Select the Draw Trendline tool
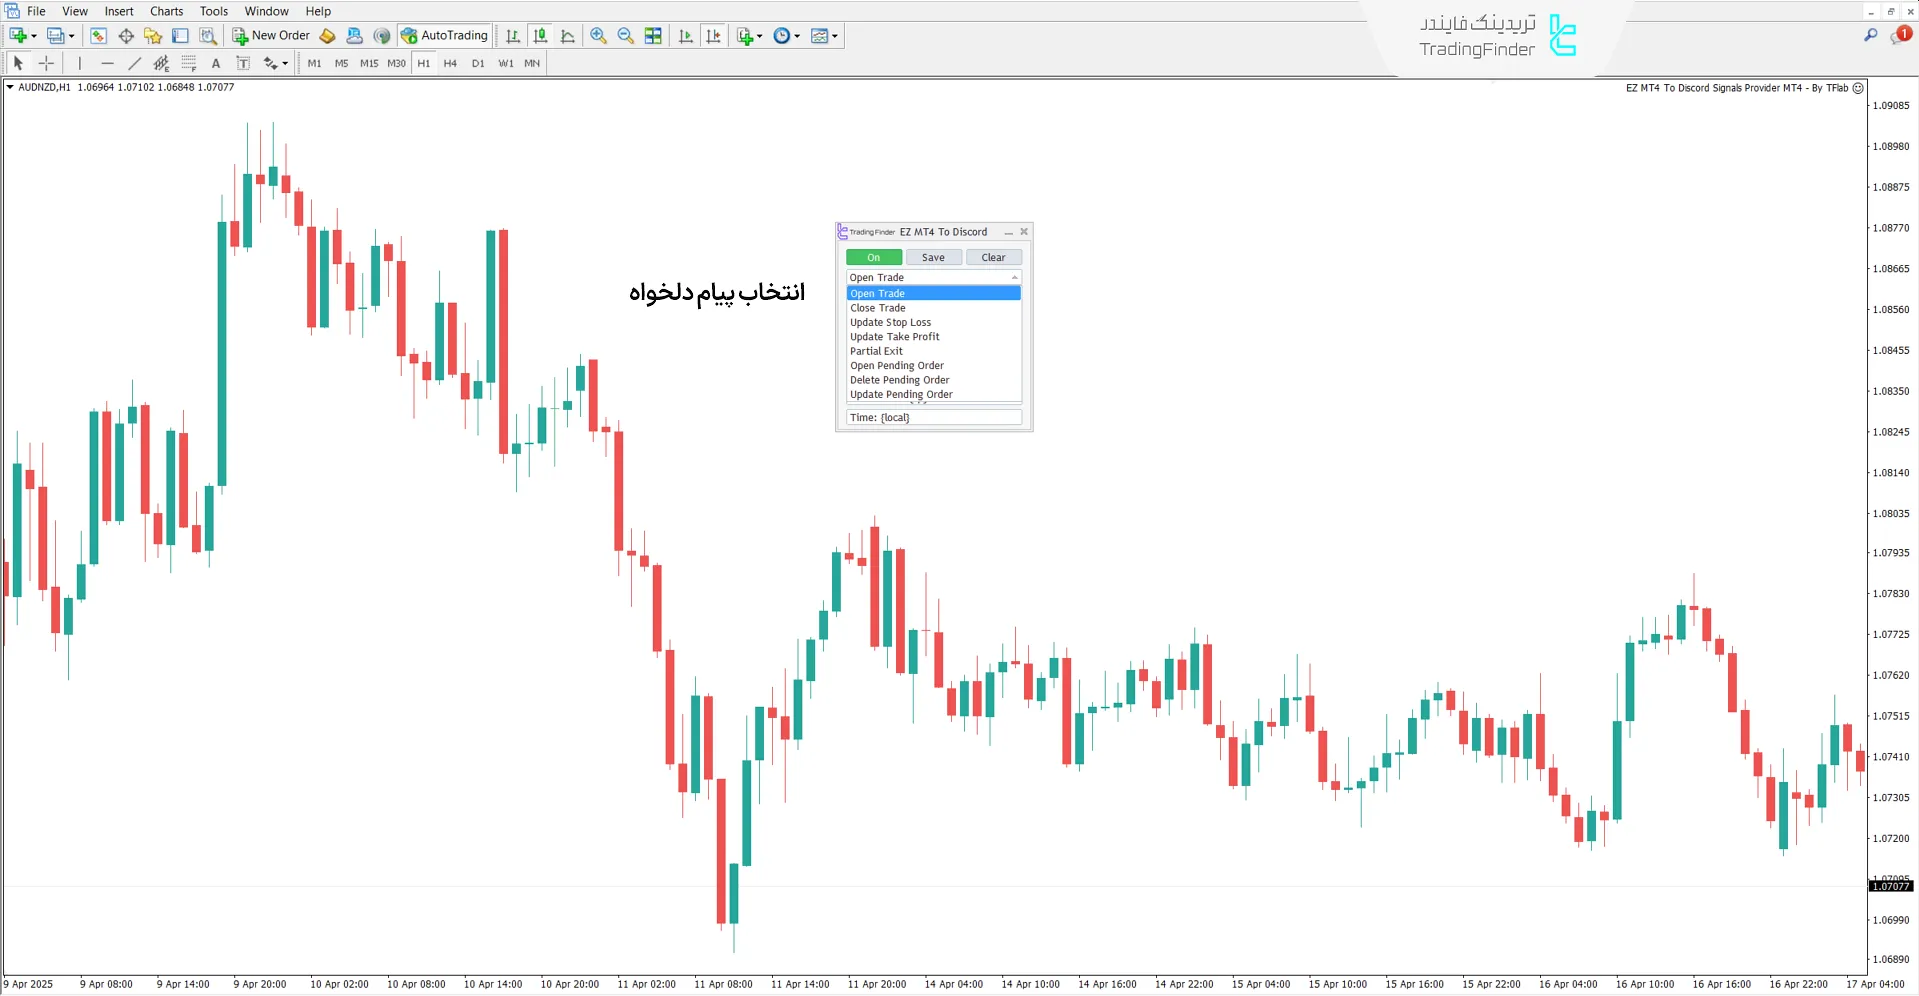Image resolution: width=1919 pixels, height=996 pixels. (134, 63)
